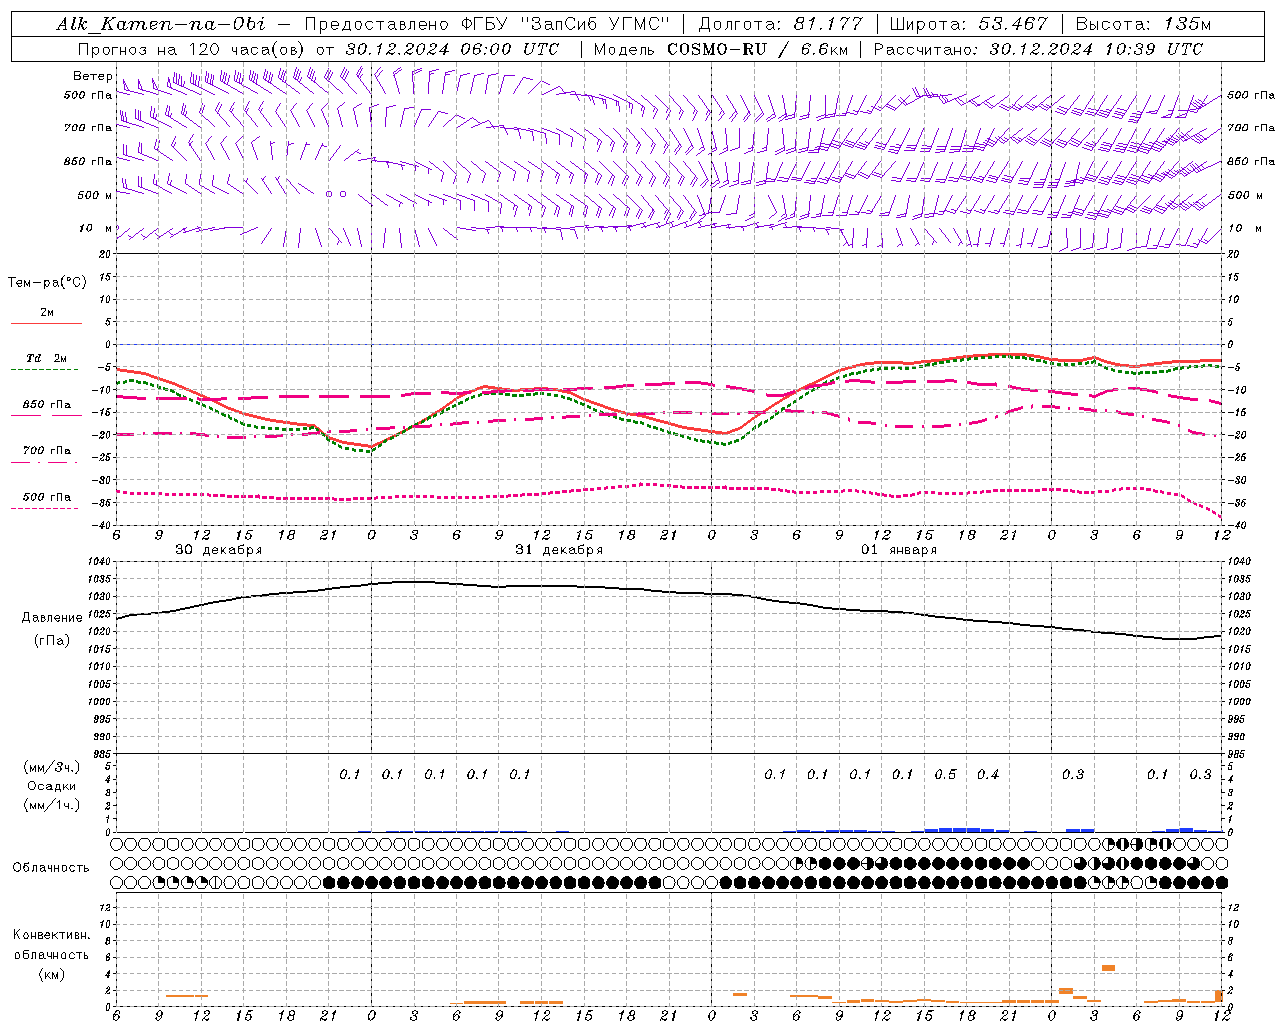Click the '(гПа)' unit under Давление
This screenshot has height=1024, width=1280.
coord(52,640)
